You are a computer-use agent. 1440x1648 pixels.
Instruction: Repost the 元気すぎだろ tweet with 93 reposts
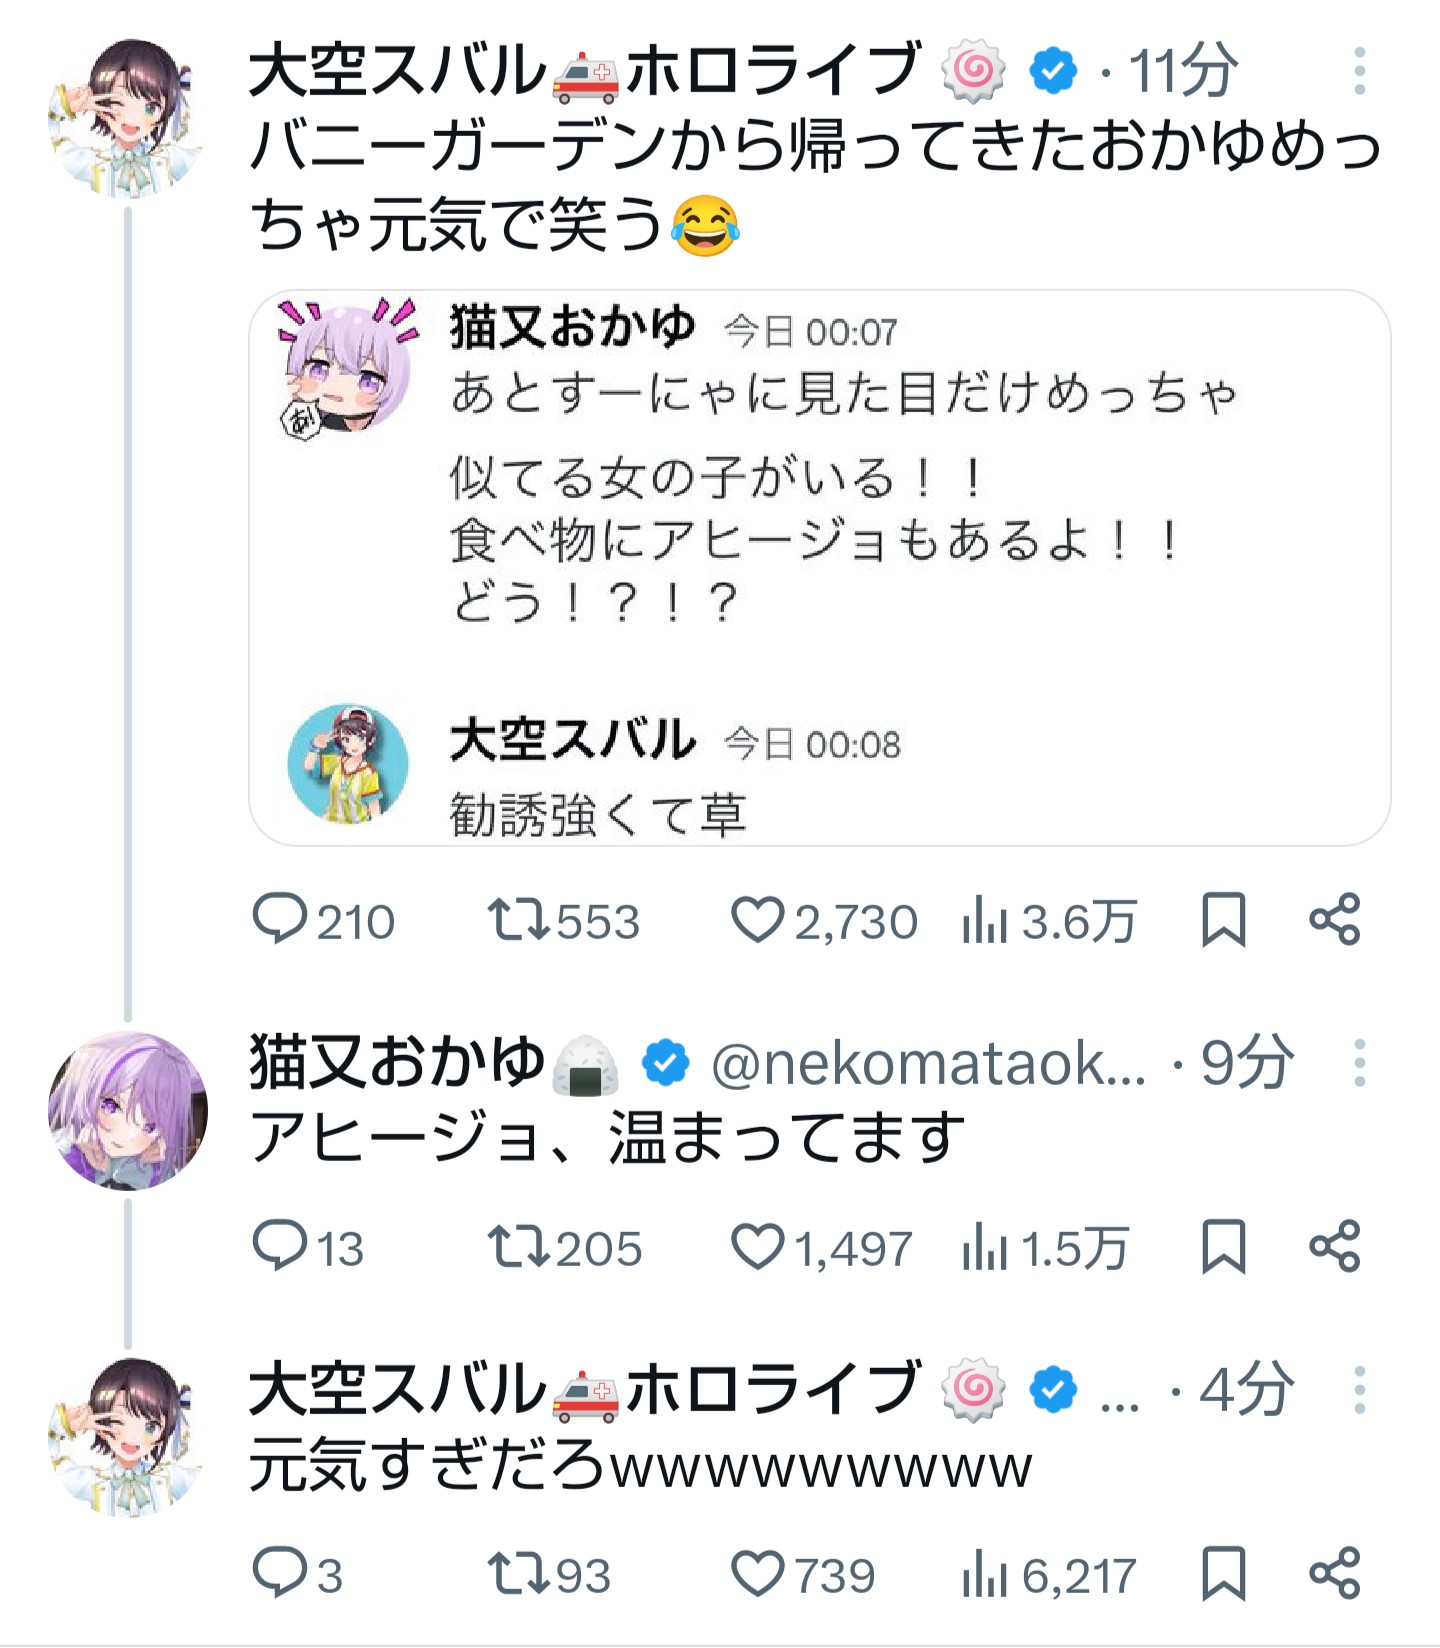pyautogui.click(x=517, y=1574)
